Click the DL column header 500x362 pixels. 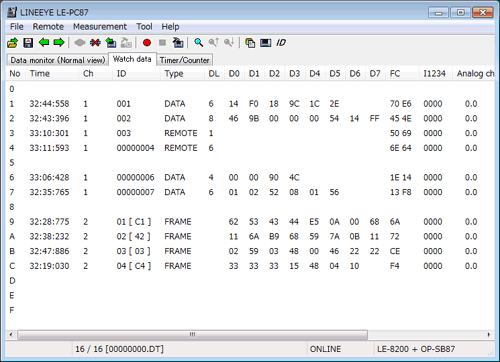(x=214, y=73)
